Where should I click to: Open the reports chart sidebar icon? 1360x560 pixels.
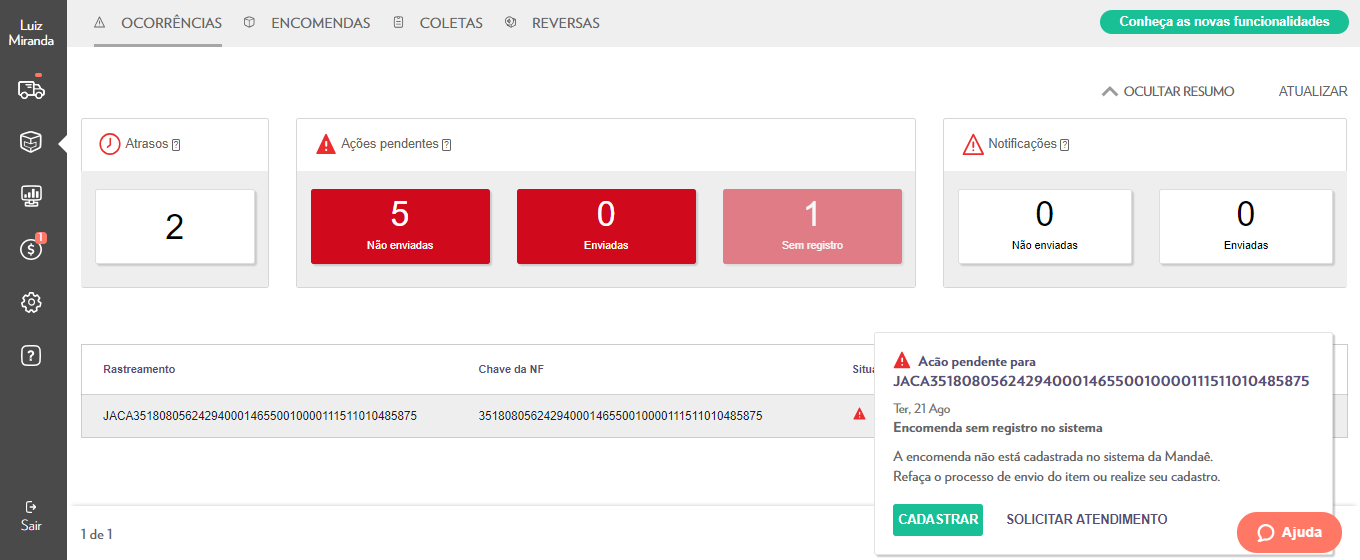point(31,196)
